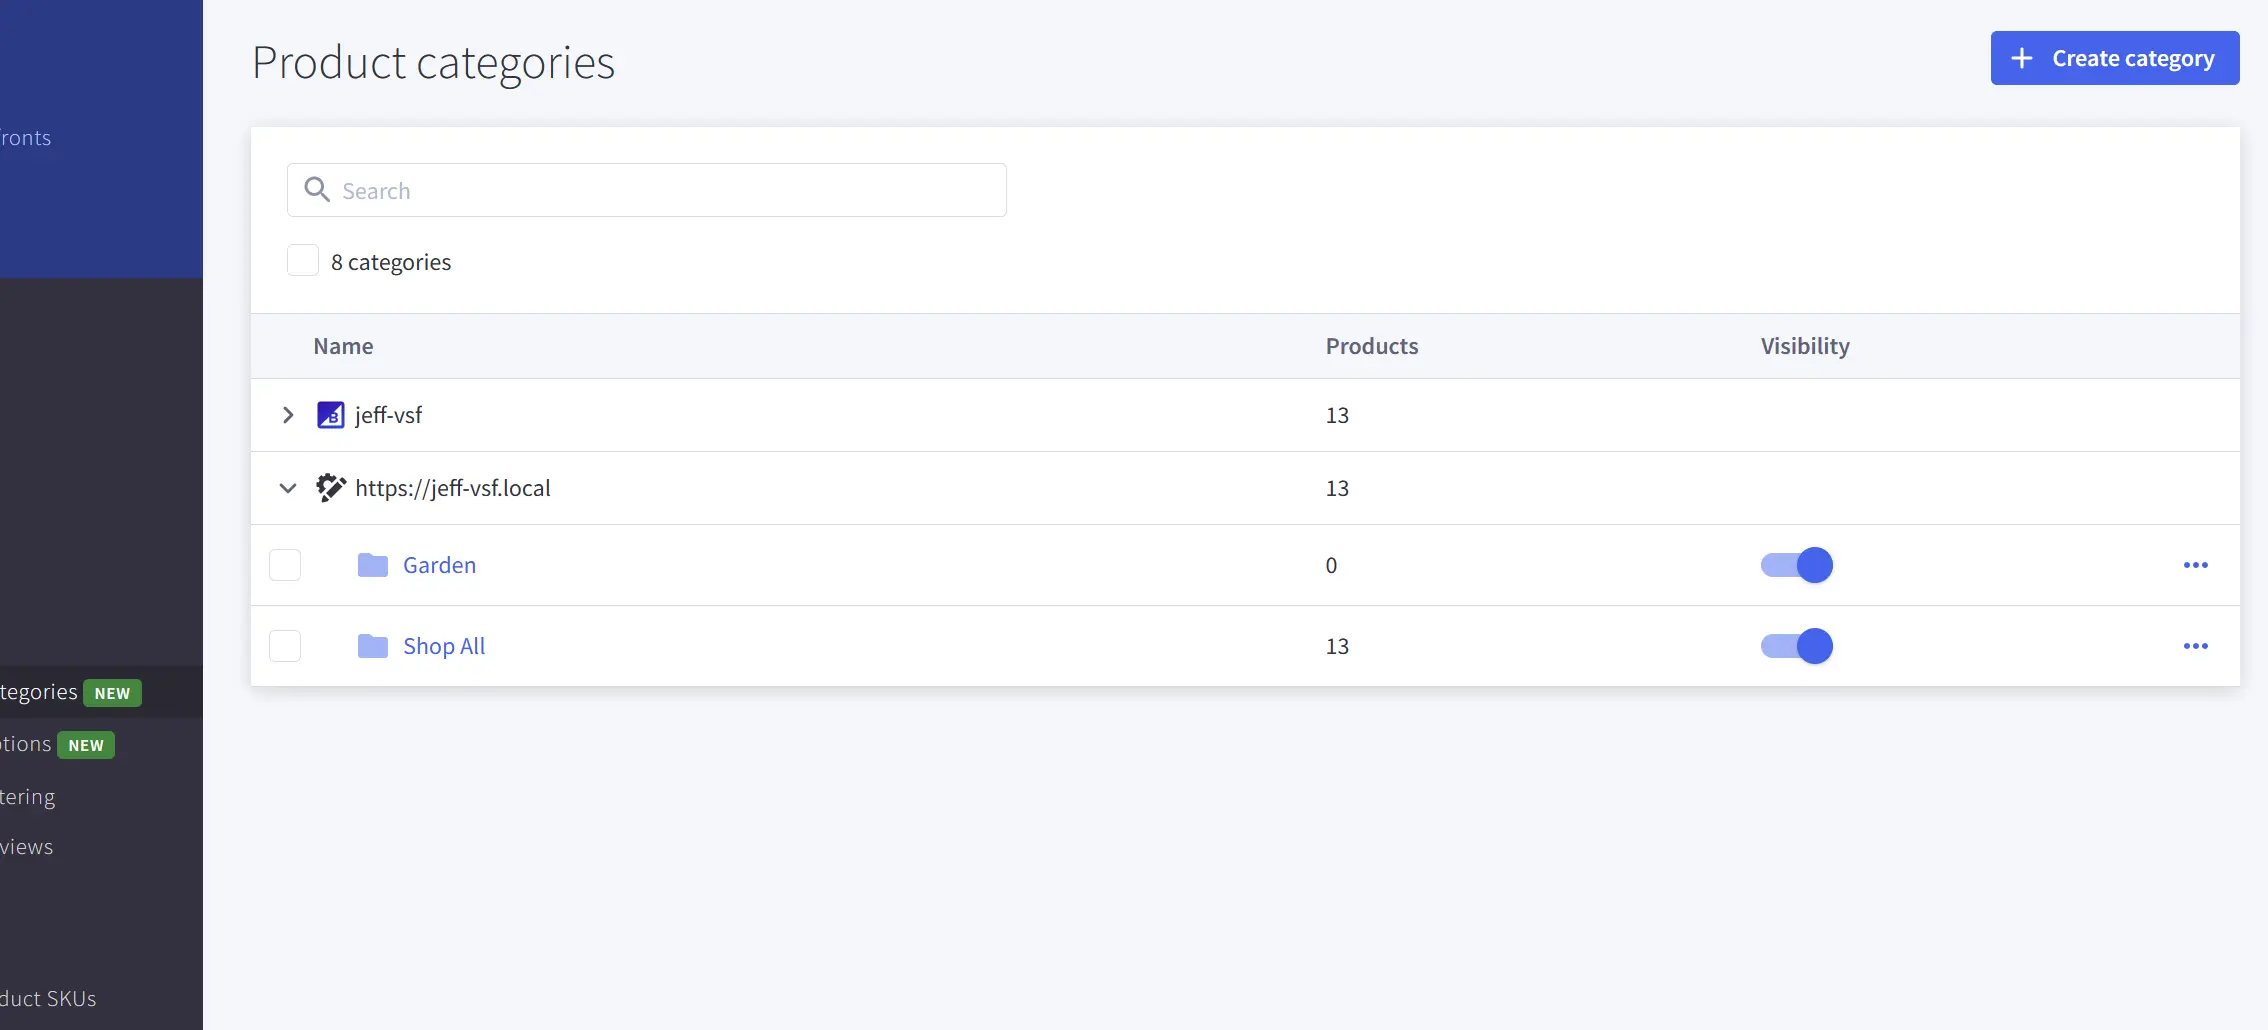Click the jeff-vsf BigCommerce channel icon
Screen dimensions: 2268x1030
pos(329,414)
